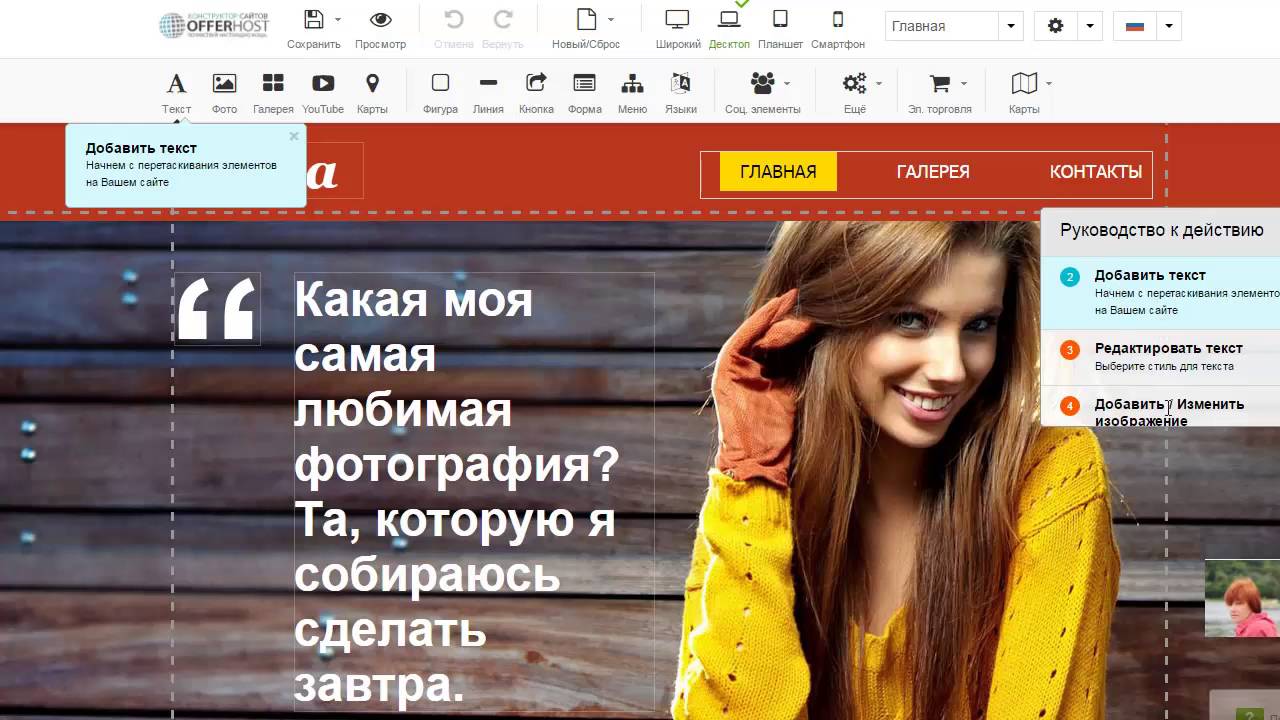Screen dimensions: 1280x720
Task: Click the Новый/Сброс page icon
Action: click(586, 19)
